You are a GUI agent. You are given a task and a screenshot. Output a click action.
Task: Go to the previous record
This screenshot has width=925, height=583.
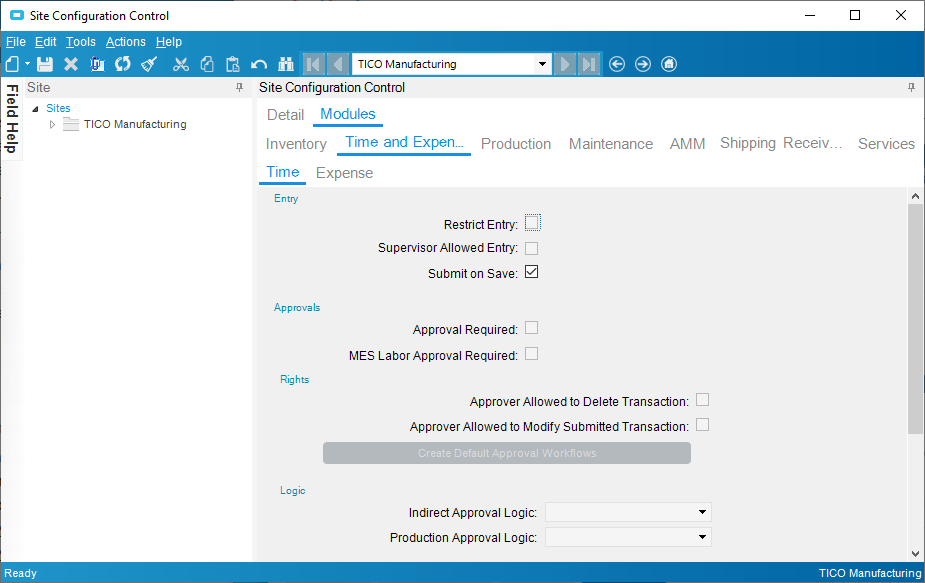337,64
